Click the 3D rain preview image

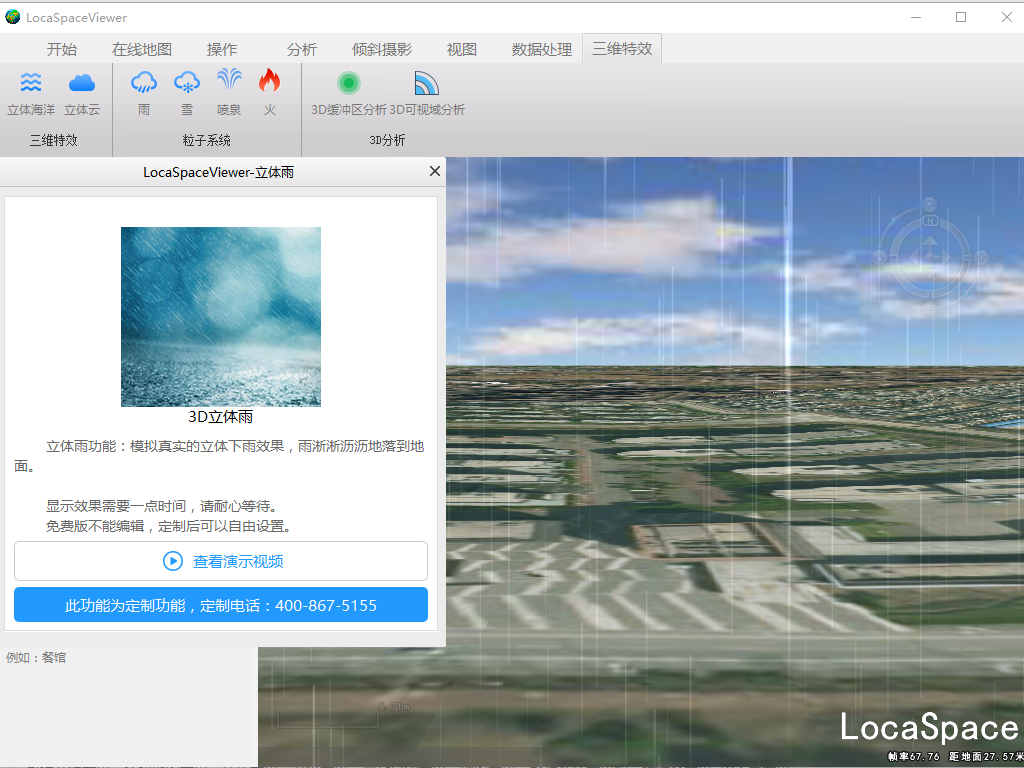221,317
